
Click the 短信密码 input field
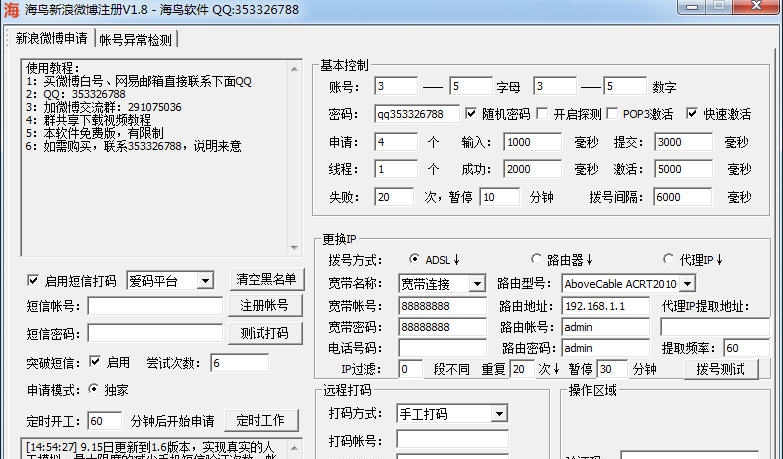(x=155, y=333)
